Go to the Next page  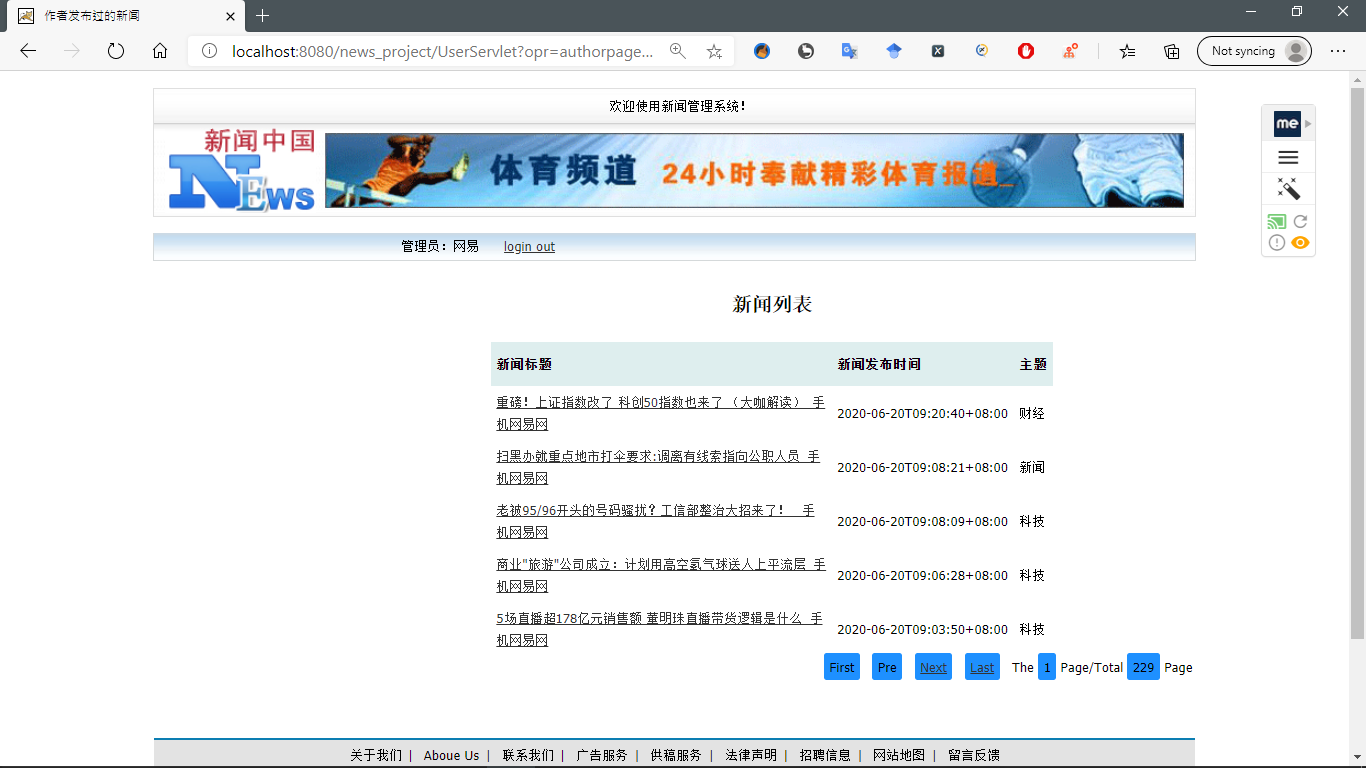coord(933,667)
